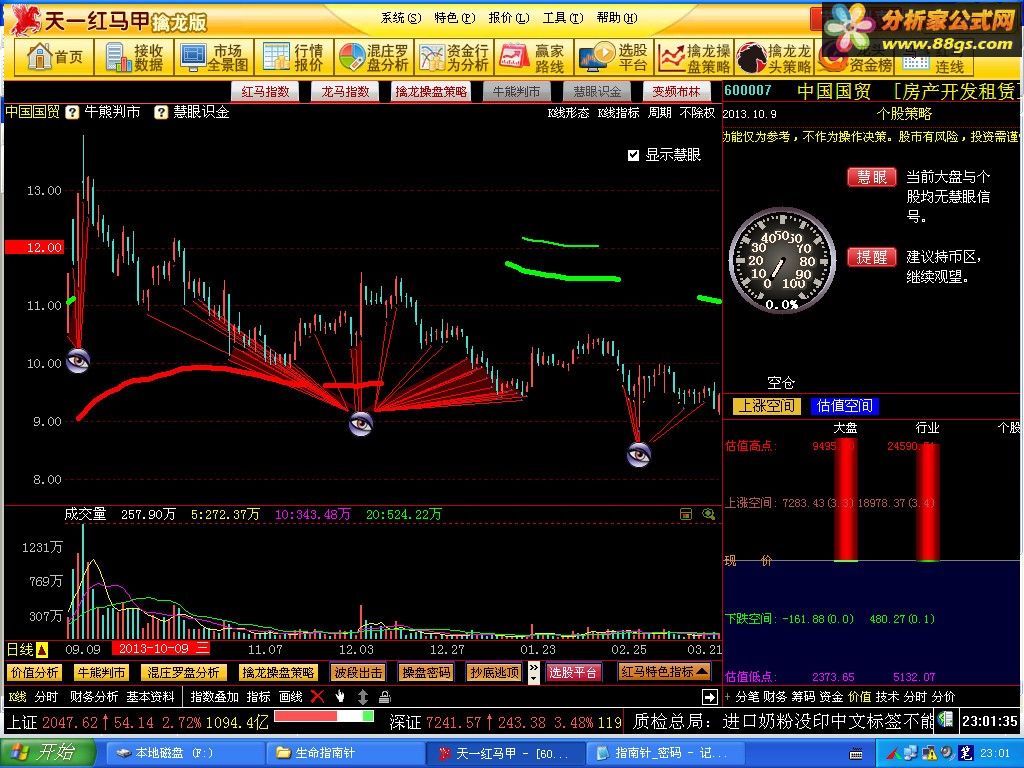Open the 工具(T) menu
The height and width of the screenshot is (768, 1024).
click(562, 18)
